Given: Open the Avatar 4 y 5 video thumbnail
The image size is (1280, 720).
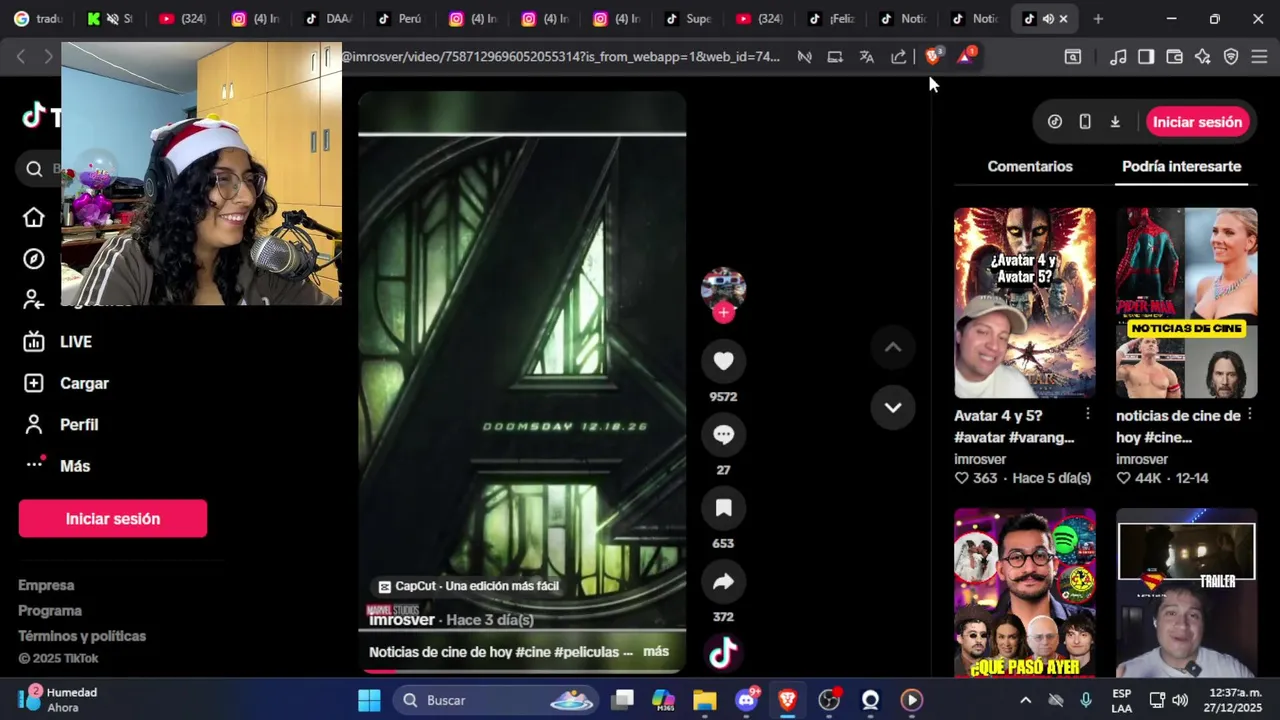Looking at the screenshot, I should tap(1024, 303).
